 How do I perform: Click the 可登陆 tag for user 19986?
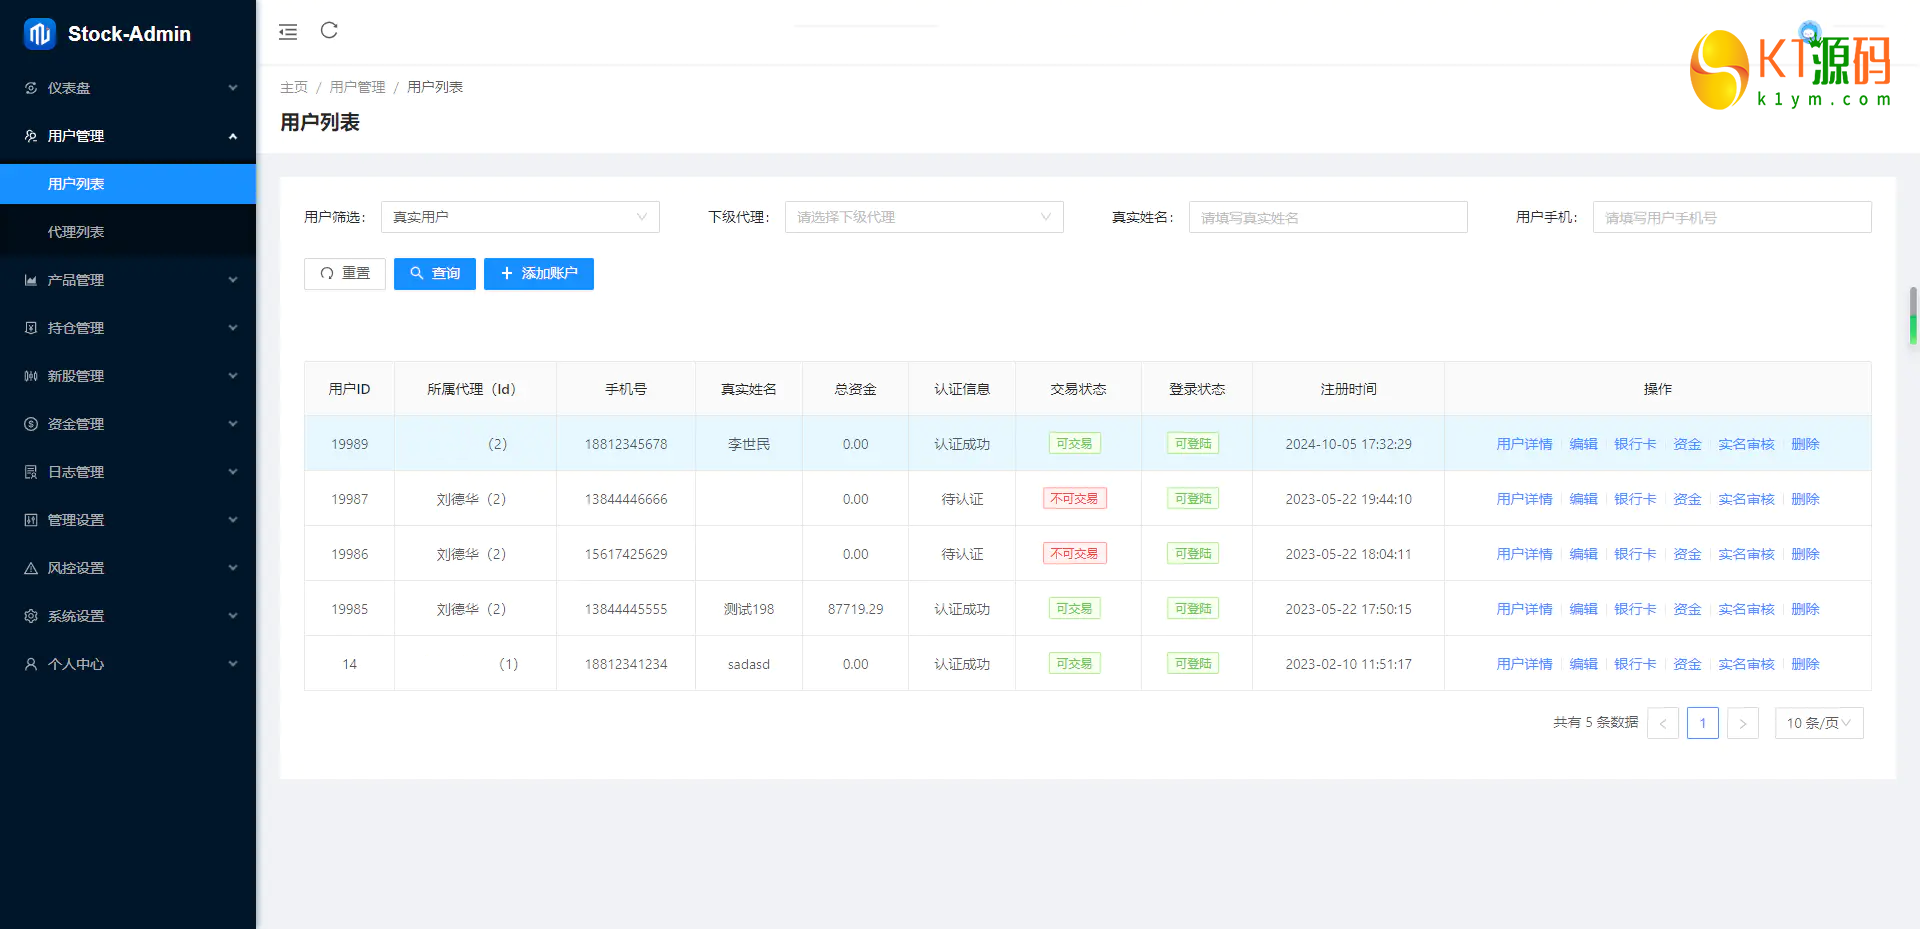click(1193, 554)
